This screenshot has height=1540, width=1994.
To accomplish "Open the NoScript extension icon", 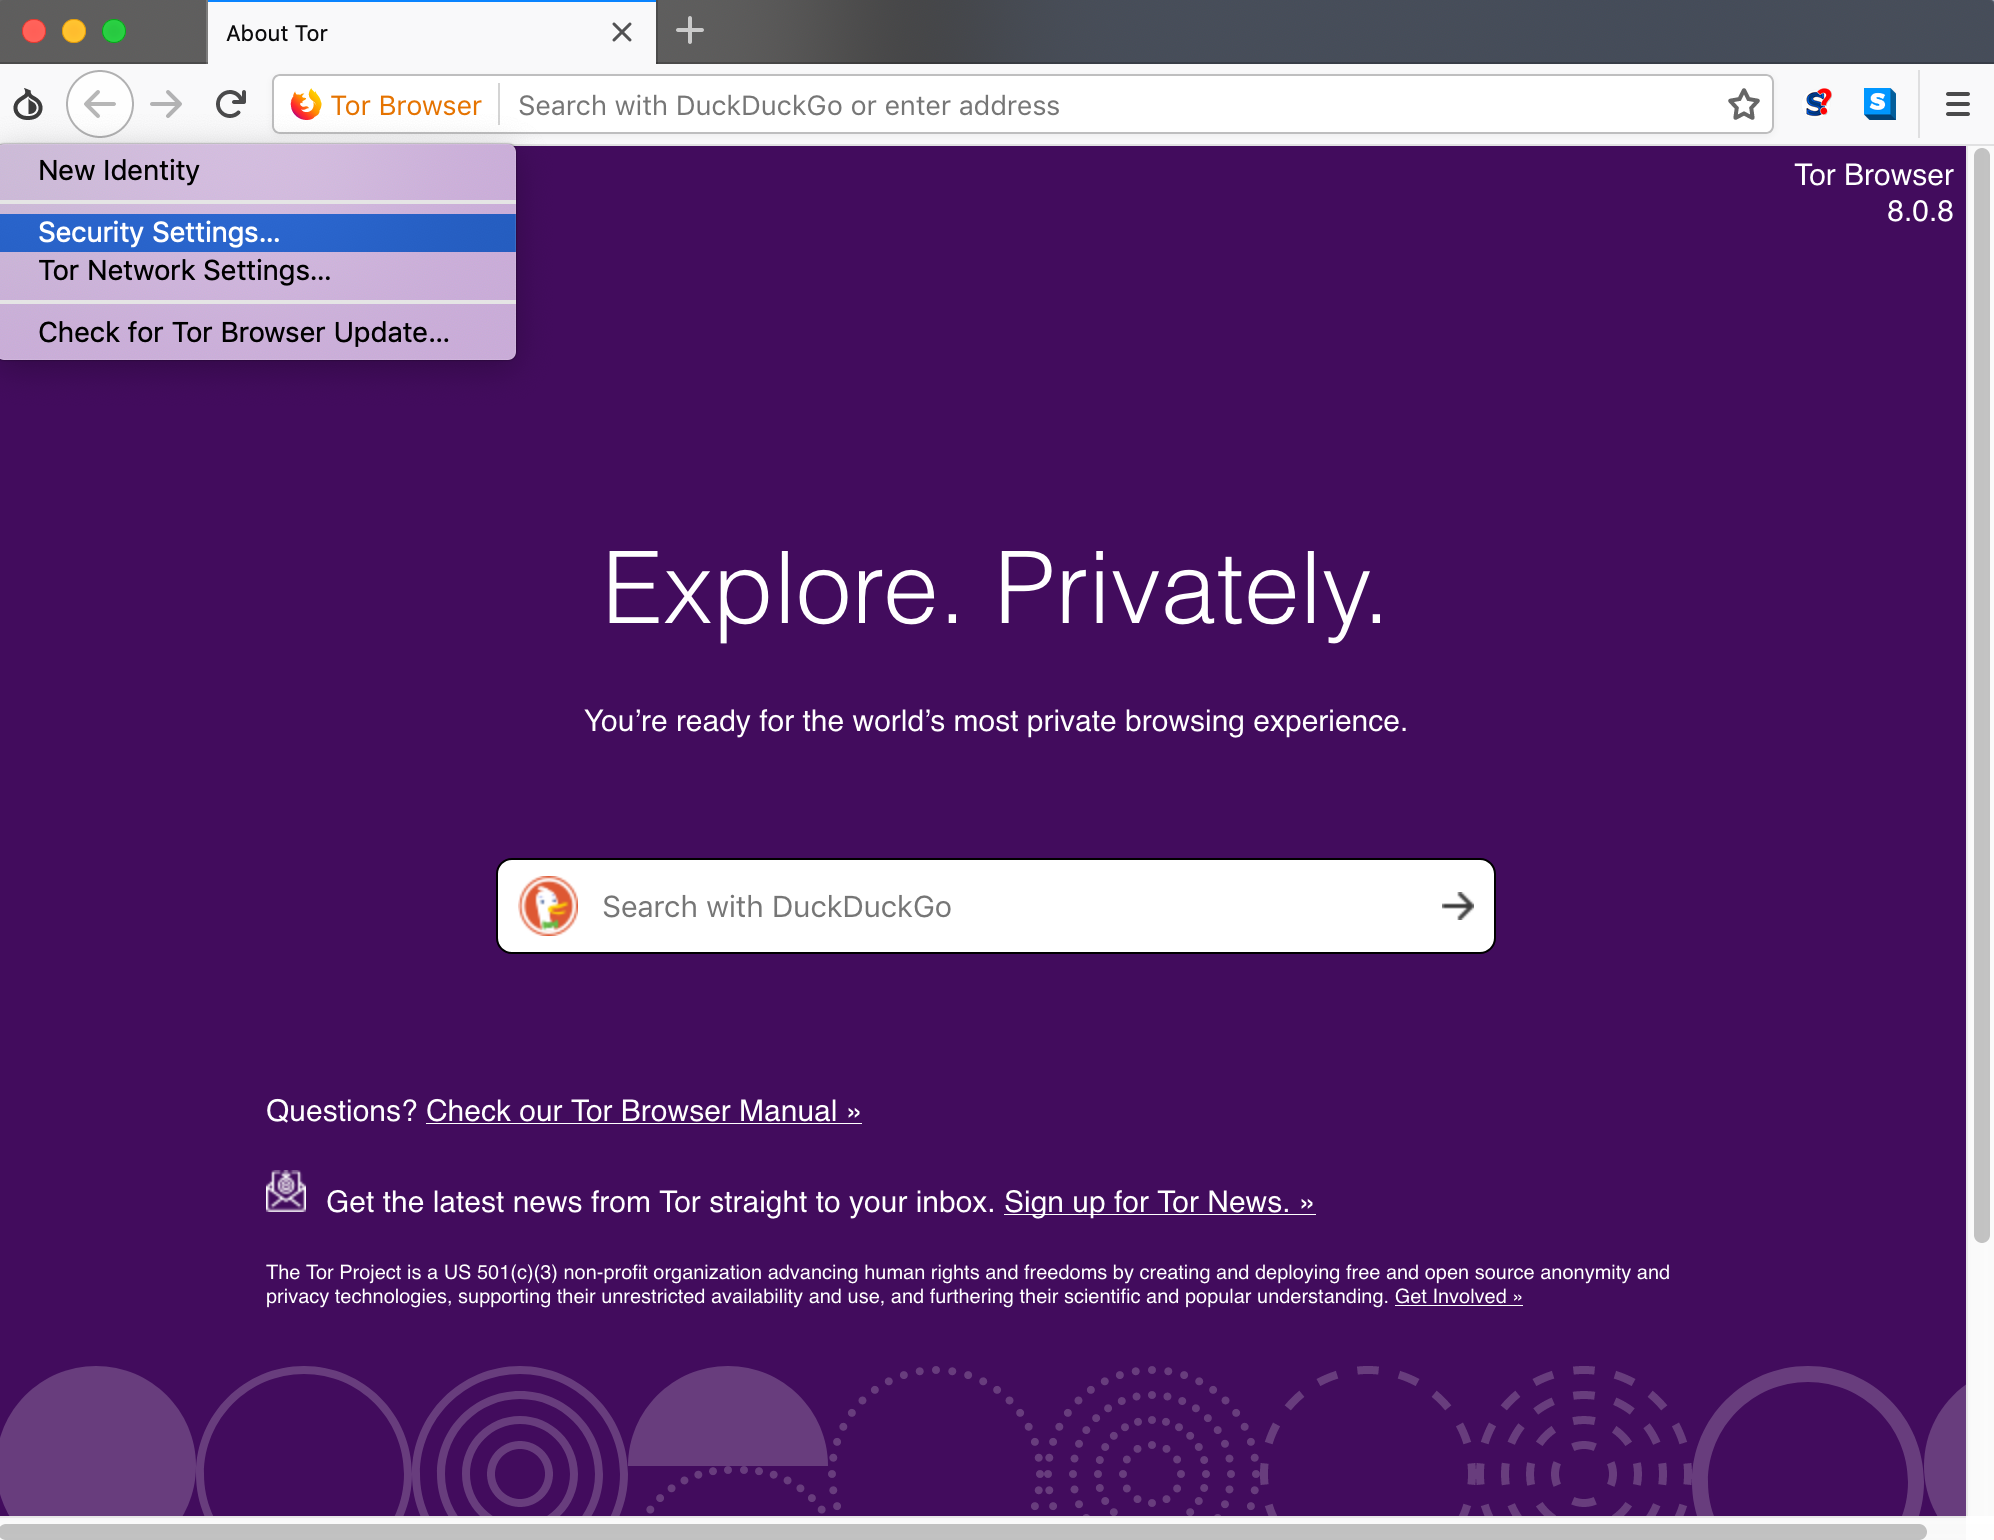I will (x=1818, y=104).
